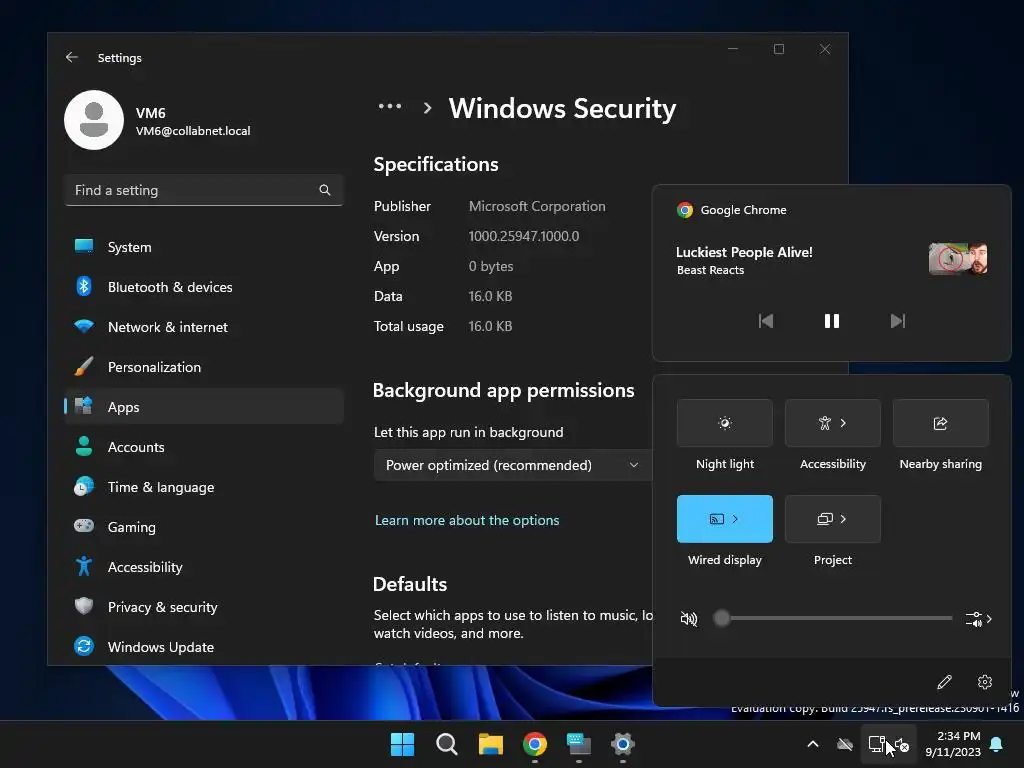Open Network & internet settings
1024x768 pixels.
pyautogui.click(x=204, y=327)
